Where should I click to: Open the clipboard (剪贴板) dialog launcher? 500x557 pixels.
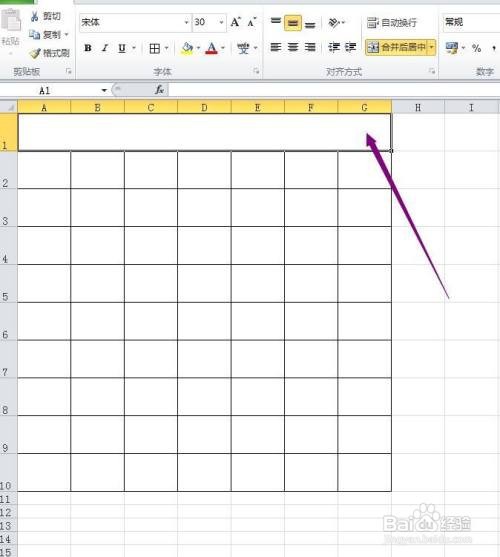pyautogui.click(x=69, y=72)
